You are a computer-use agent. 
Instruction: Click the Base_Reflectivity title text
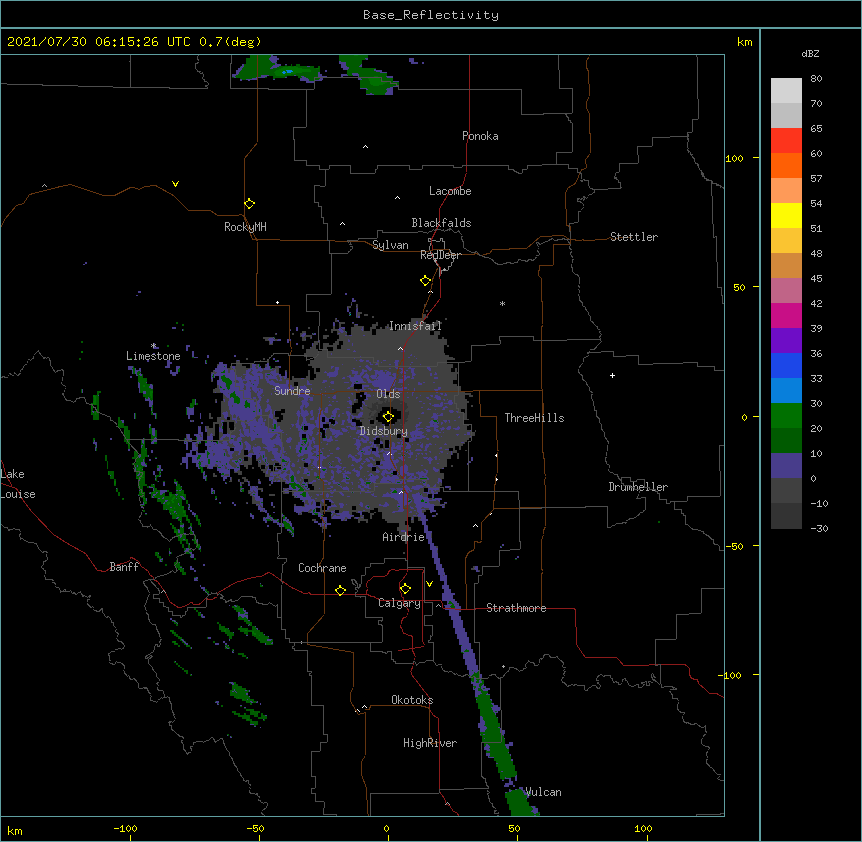pyautogui.click(x=430, y=15)
